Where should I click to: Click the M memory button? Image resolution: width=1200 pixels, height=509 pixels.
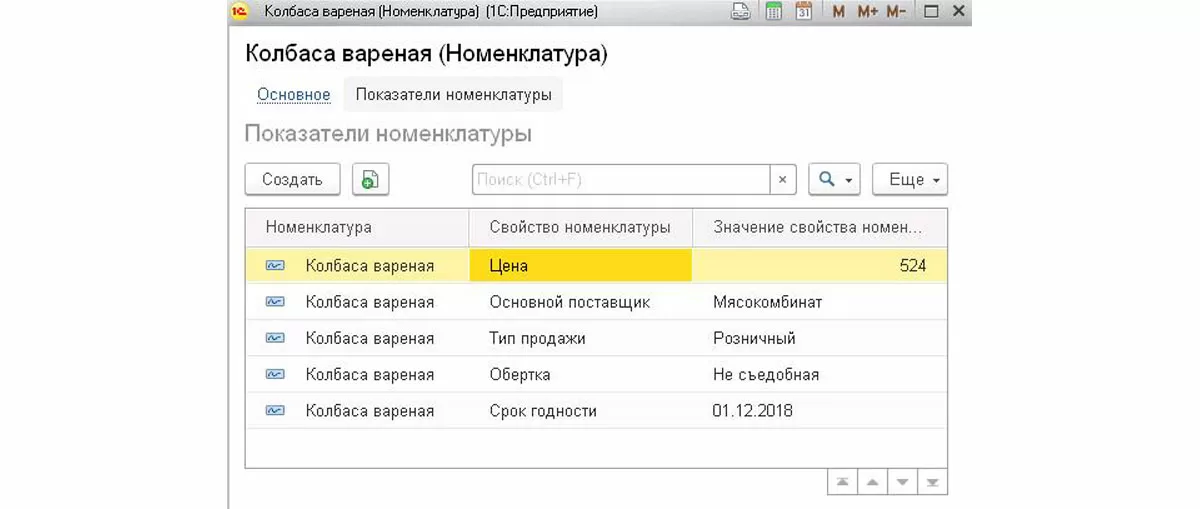[838, 12]
